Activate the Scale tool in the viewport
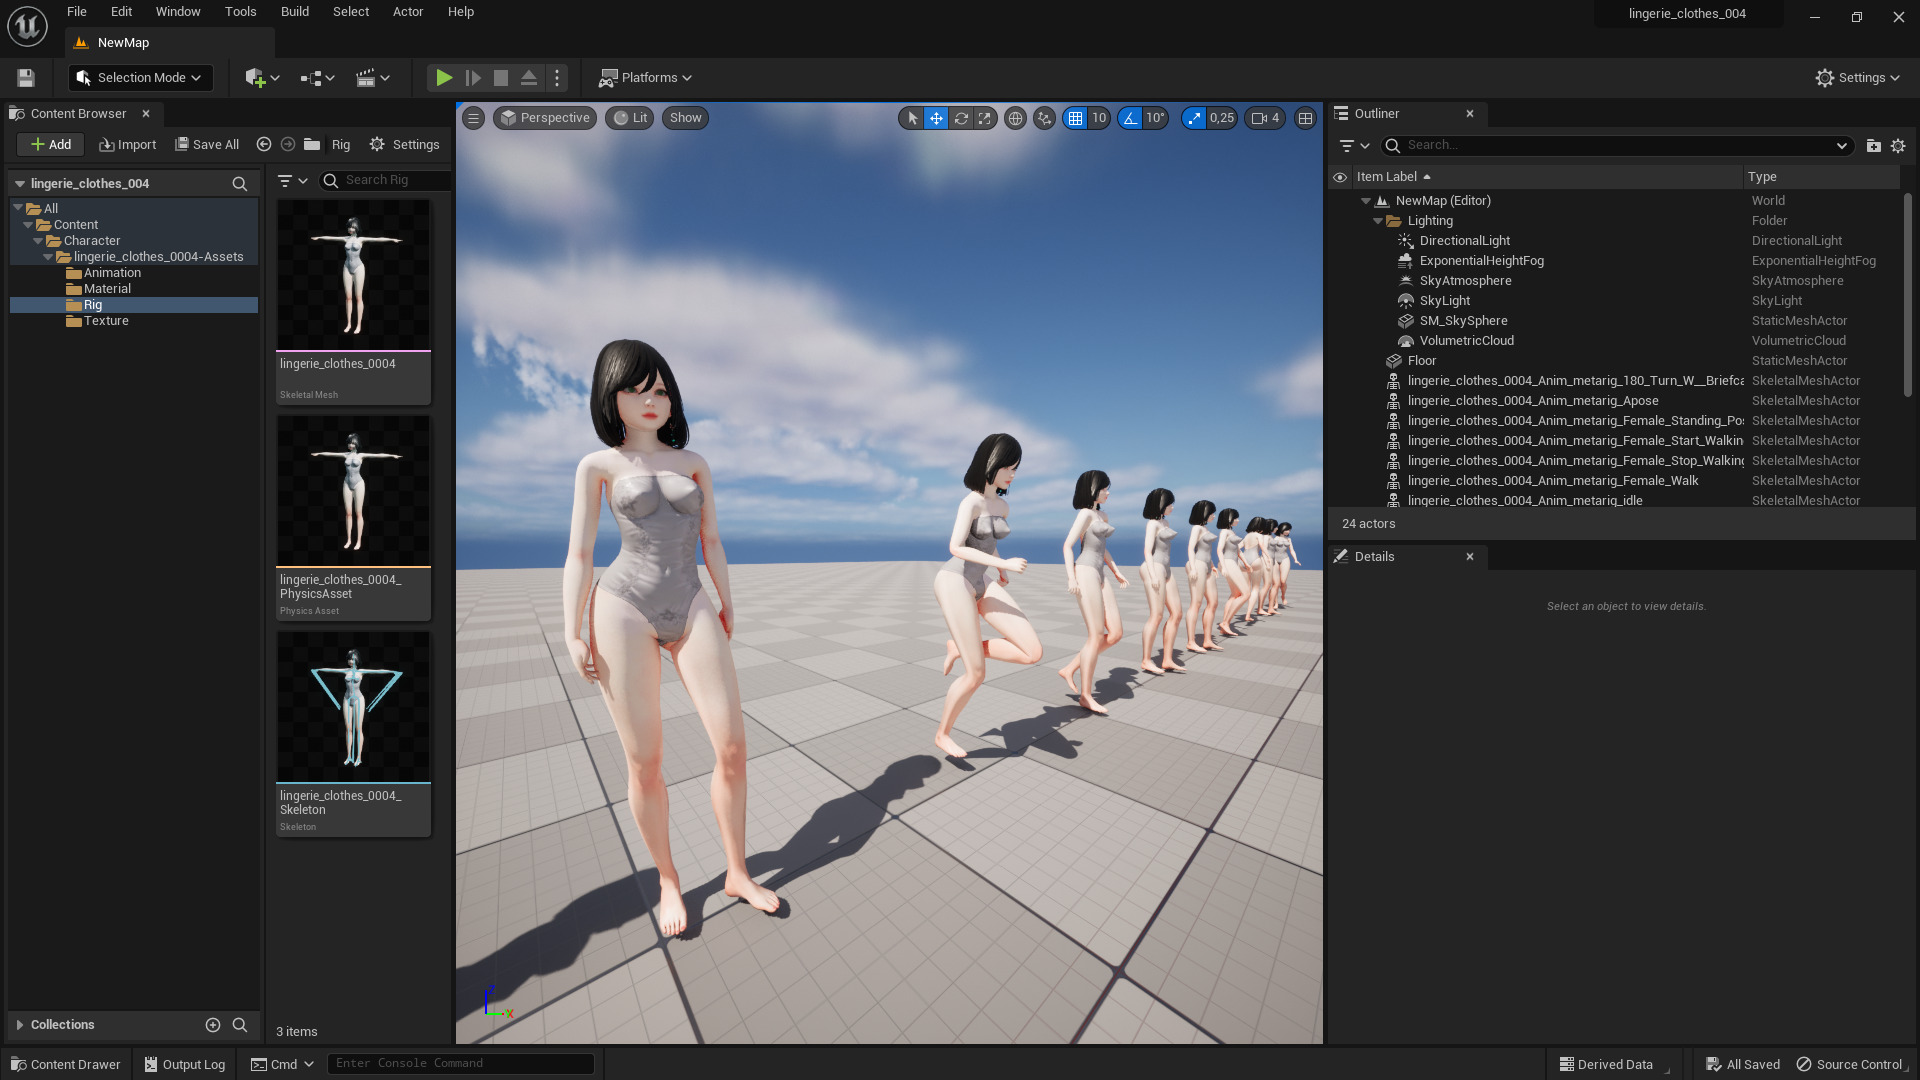This screenshot has width=1920, height=1080. 985,118
